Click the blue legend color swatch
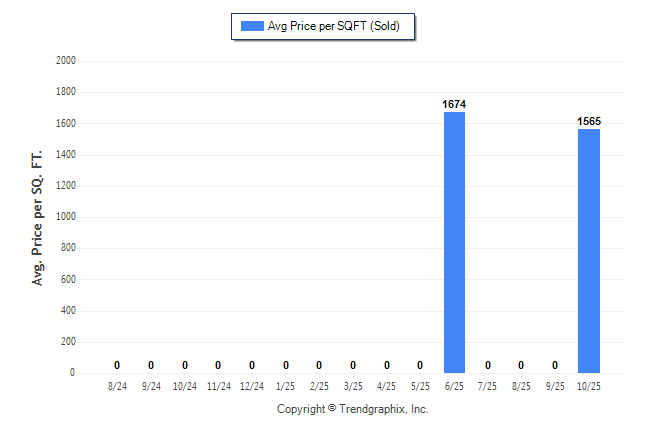The width and height of the screenshot is (646, 434). click(x=250, y=26)
